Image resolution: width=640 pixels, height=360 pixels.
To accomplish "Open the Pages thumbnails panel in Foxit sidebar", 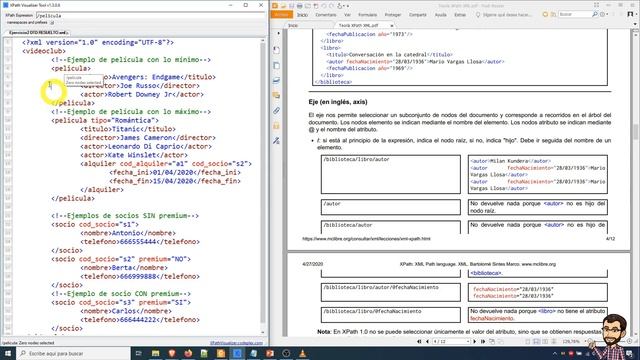I will pos(277,65).
